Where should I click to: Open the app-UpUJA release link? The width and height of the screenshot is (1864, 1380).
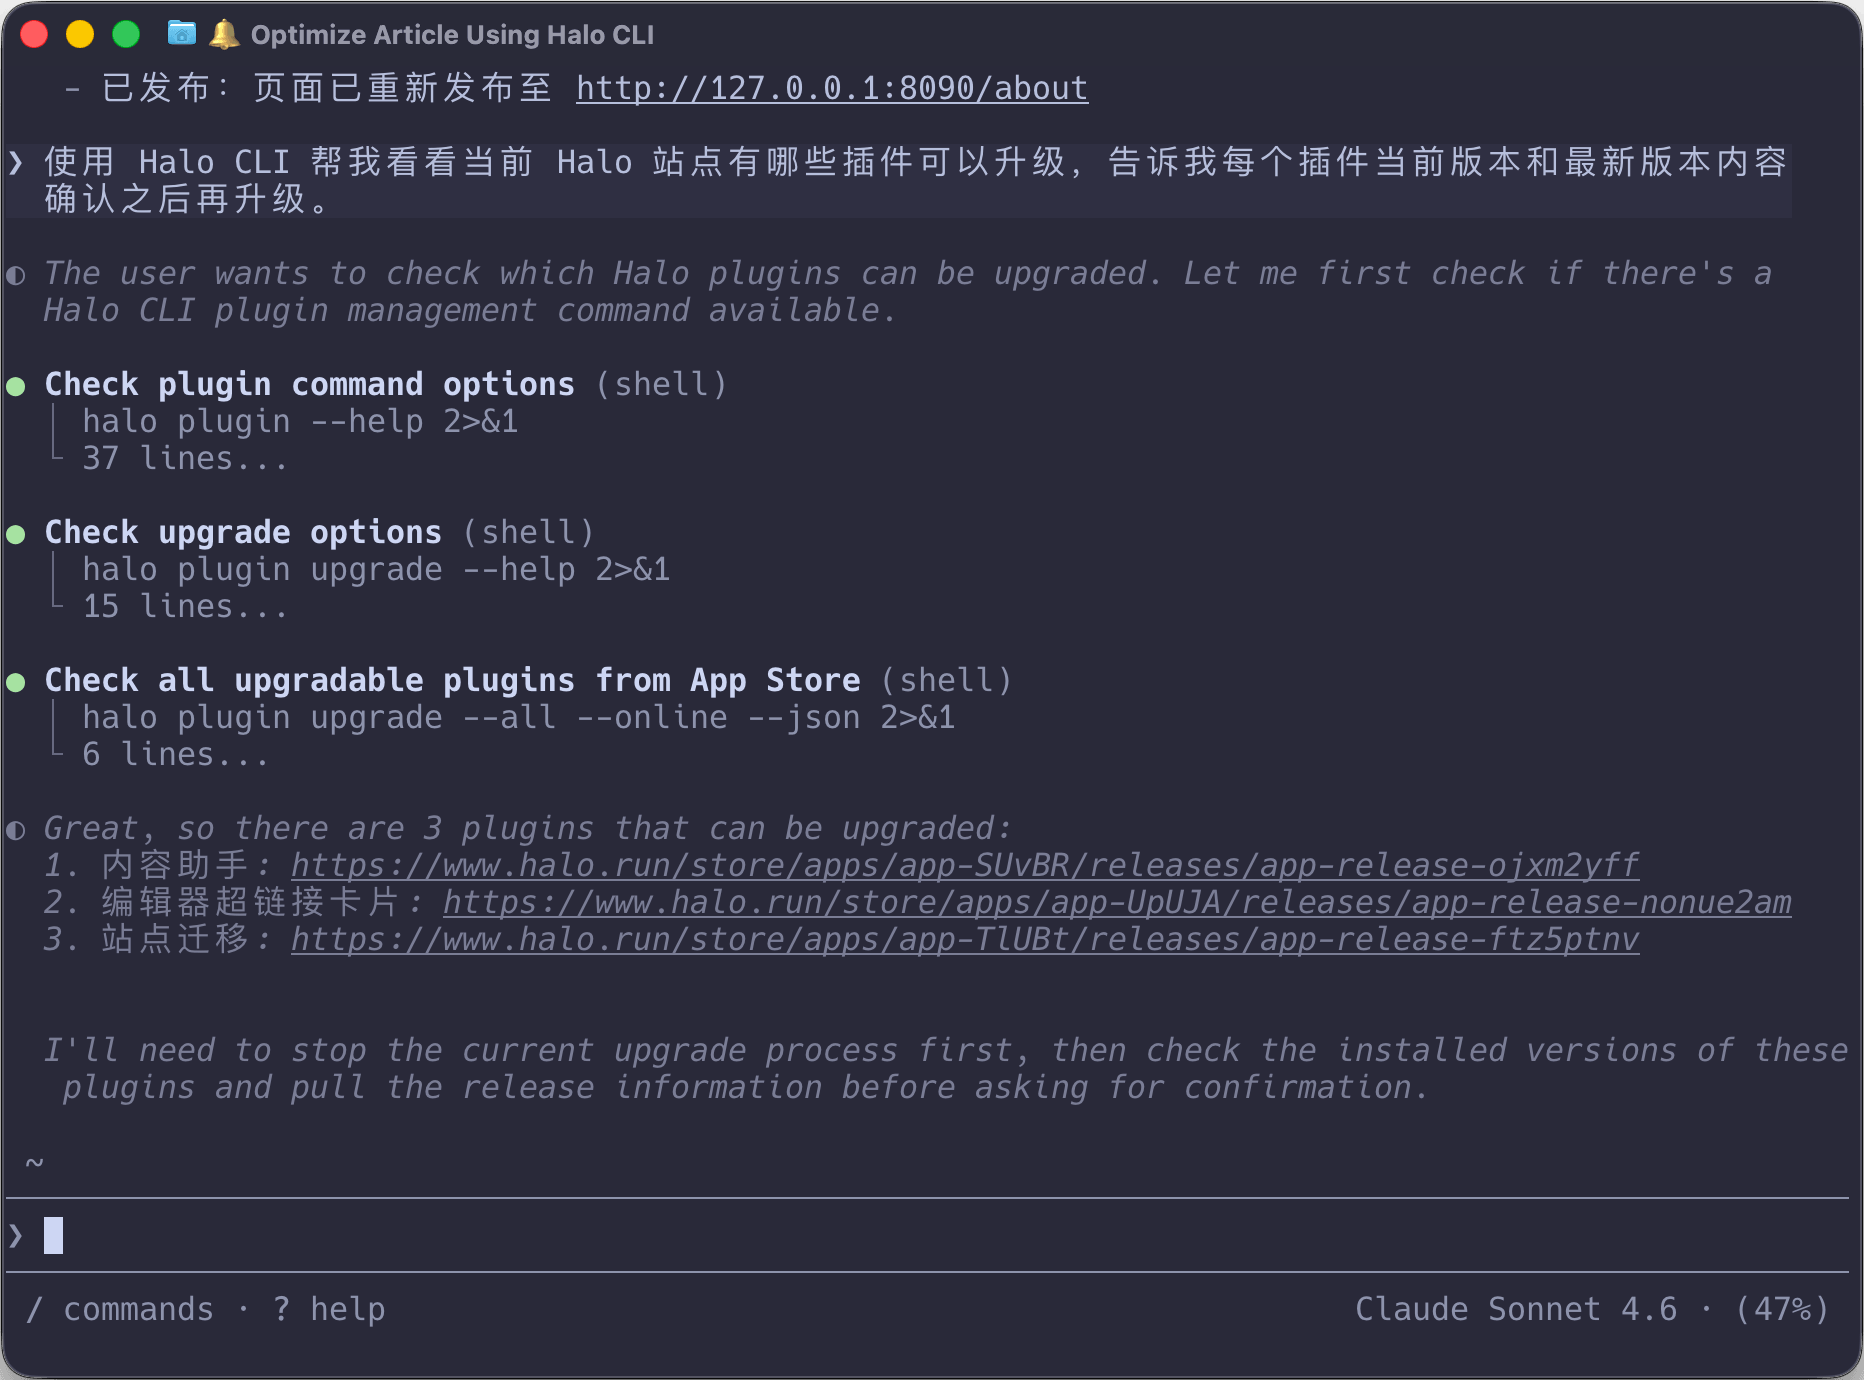point(1116,903)
